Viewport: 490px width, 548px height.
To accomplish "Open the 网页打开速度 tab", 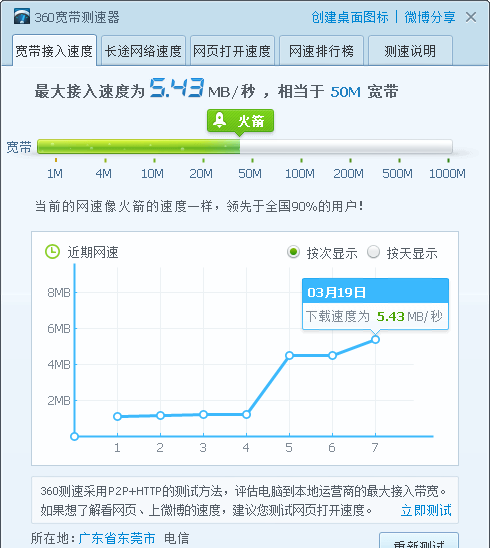I will click(x=232, y=51).
